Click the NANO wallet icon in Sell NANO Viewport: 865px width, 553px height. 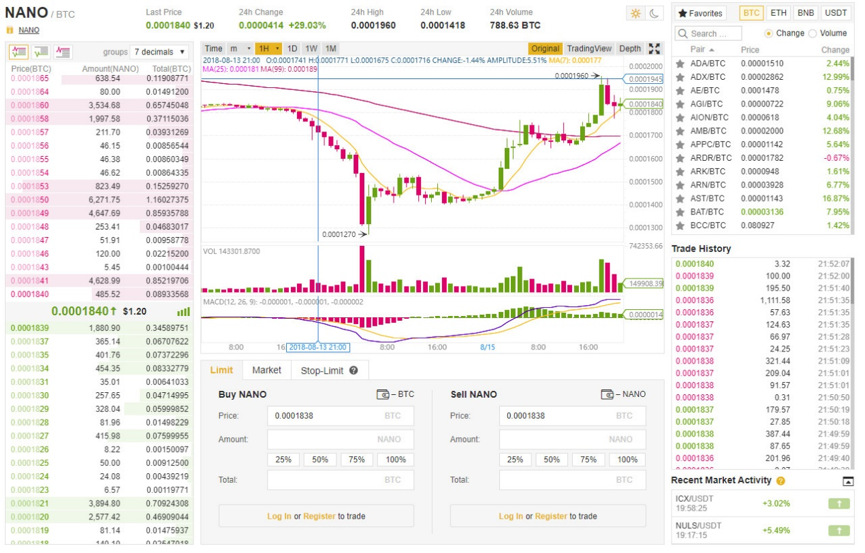tap(607, 395)
